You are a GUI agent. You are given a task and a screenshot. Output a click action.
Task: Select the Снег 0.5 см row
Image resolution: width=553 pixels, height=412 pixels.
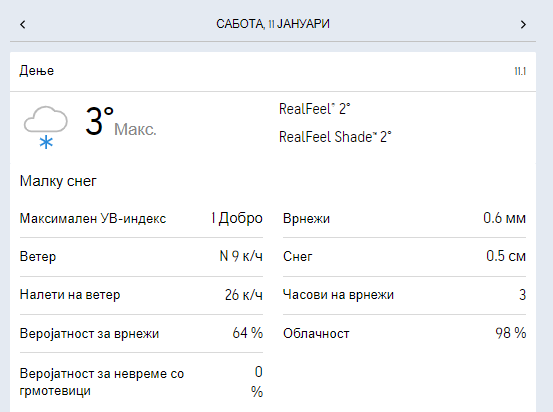click(x=404, y=256)
